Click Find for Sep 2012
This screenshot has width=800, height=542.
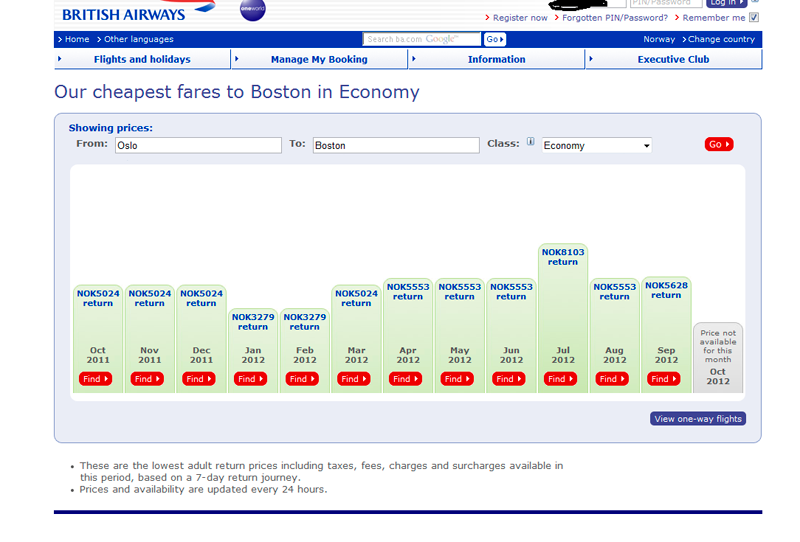point(663,379)
